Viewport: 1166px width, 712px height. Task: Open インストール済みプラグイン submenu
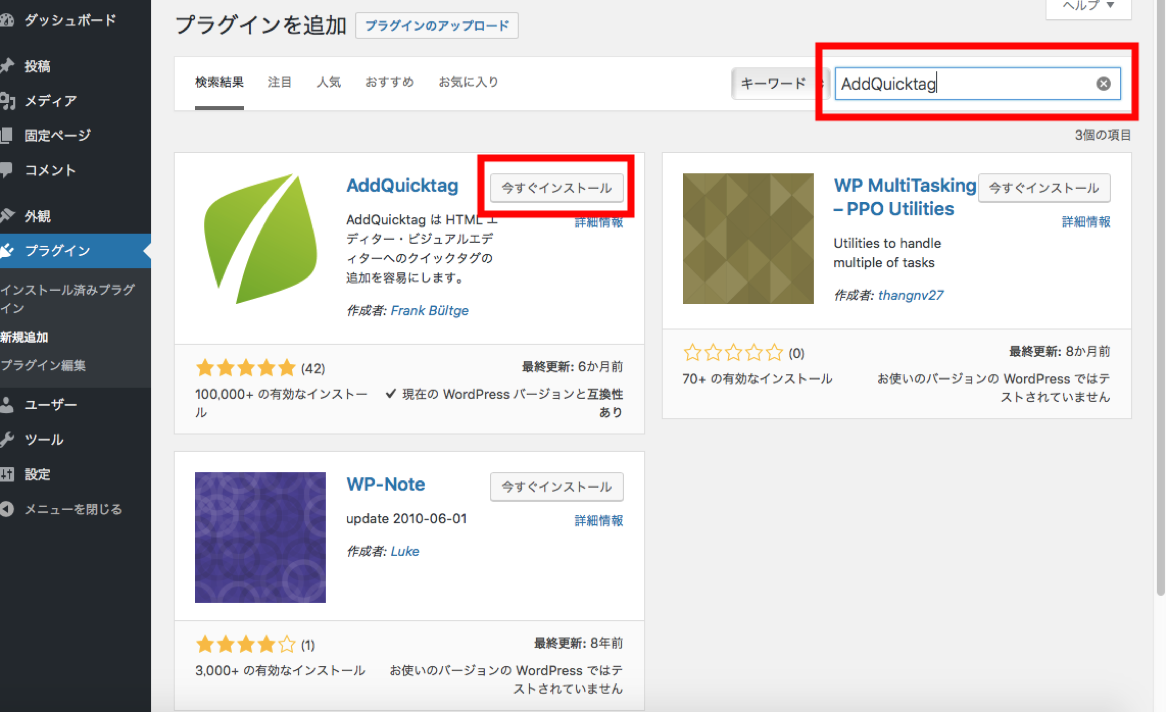click(x=68, y=298)
